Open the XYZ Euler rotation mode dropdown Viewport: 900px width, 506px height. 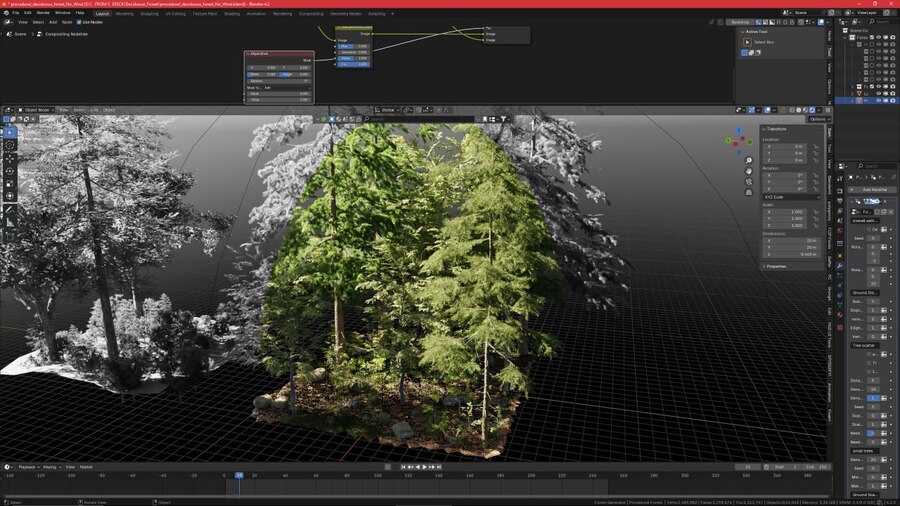[786, 197]
